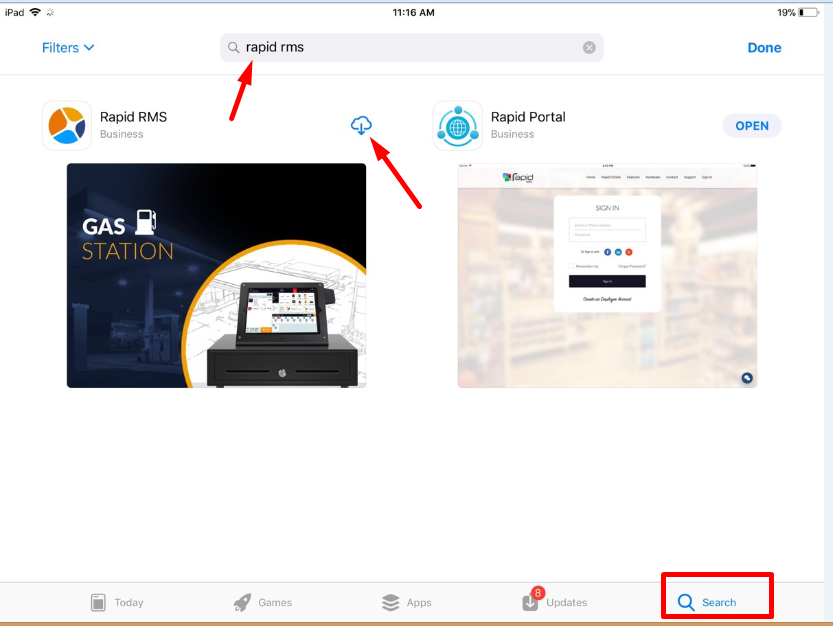This screenshot has height=626, width=833.
Task: Tap the Rapid Portal globe app icon
Action: [458, 126]
